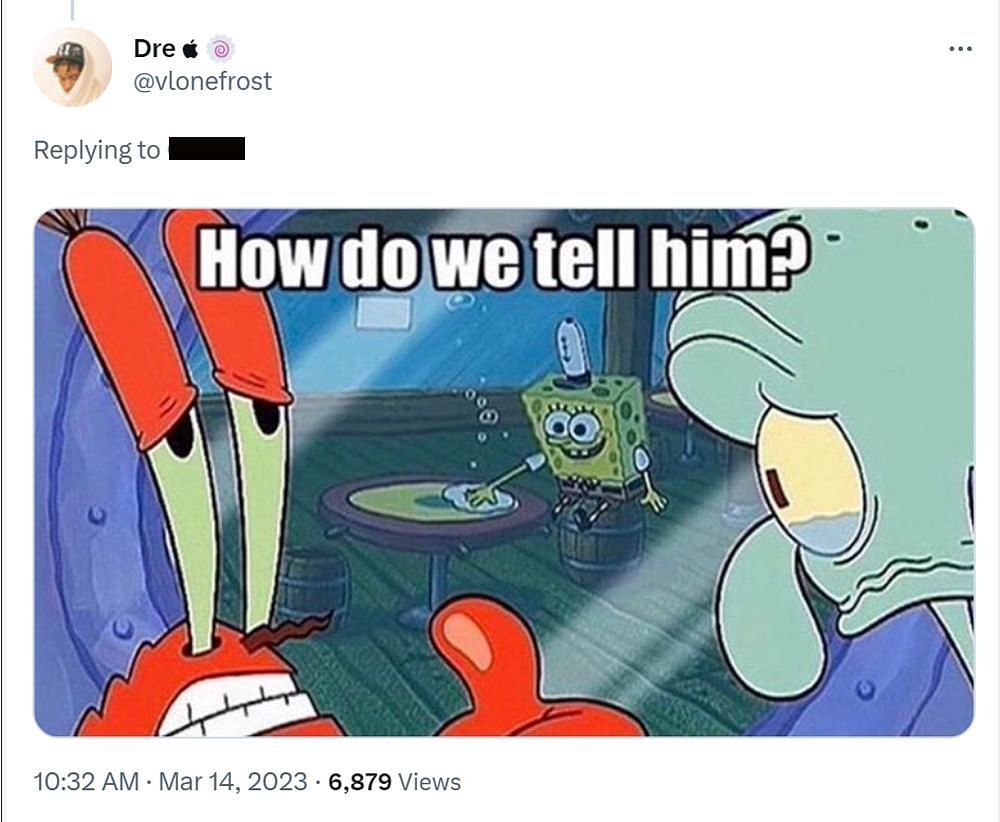Open the three-dot More options menu
The width and height of the screenshot is (1000, 822).
[x=960, y=49]
